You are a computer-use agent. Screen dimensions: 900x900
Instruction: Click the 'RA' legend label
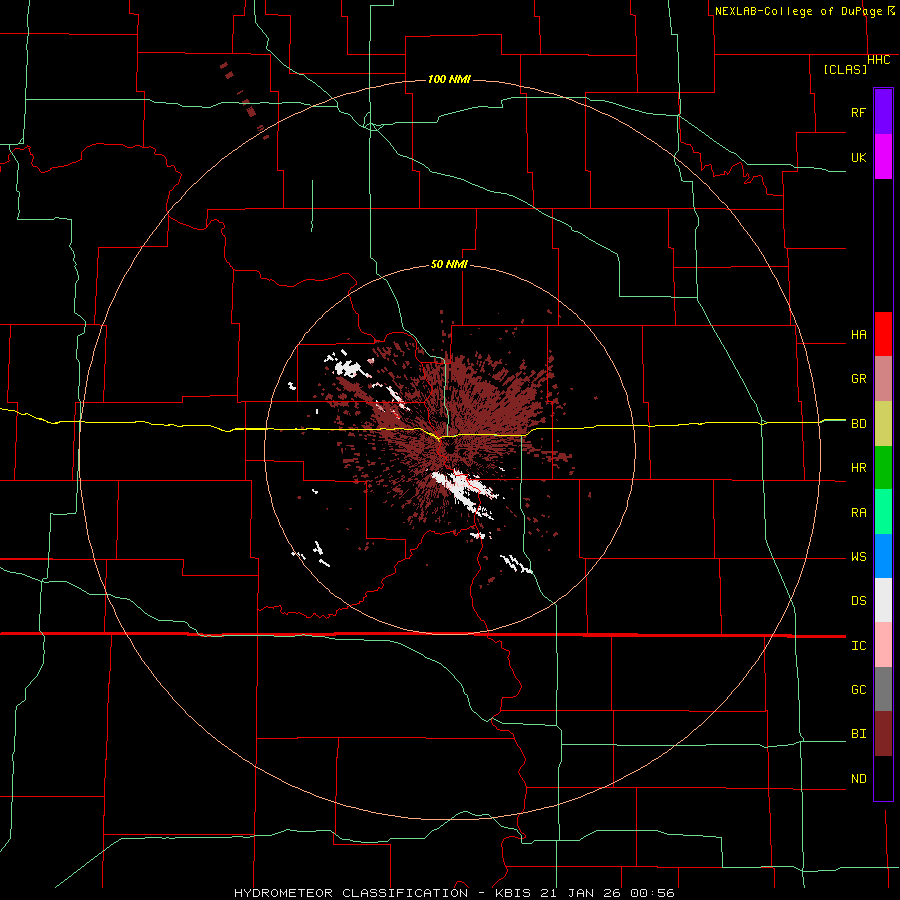coord(858,513)
